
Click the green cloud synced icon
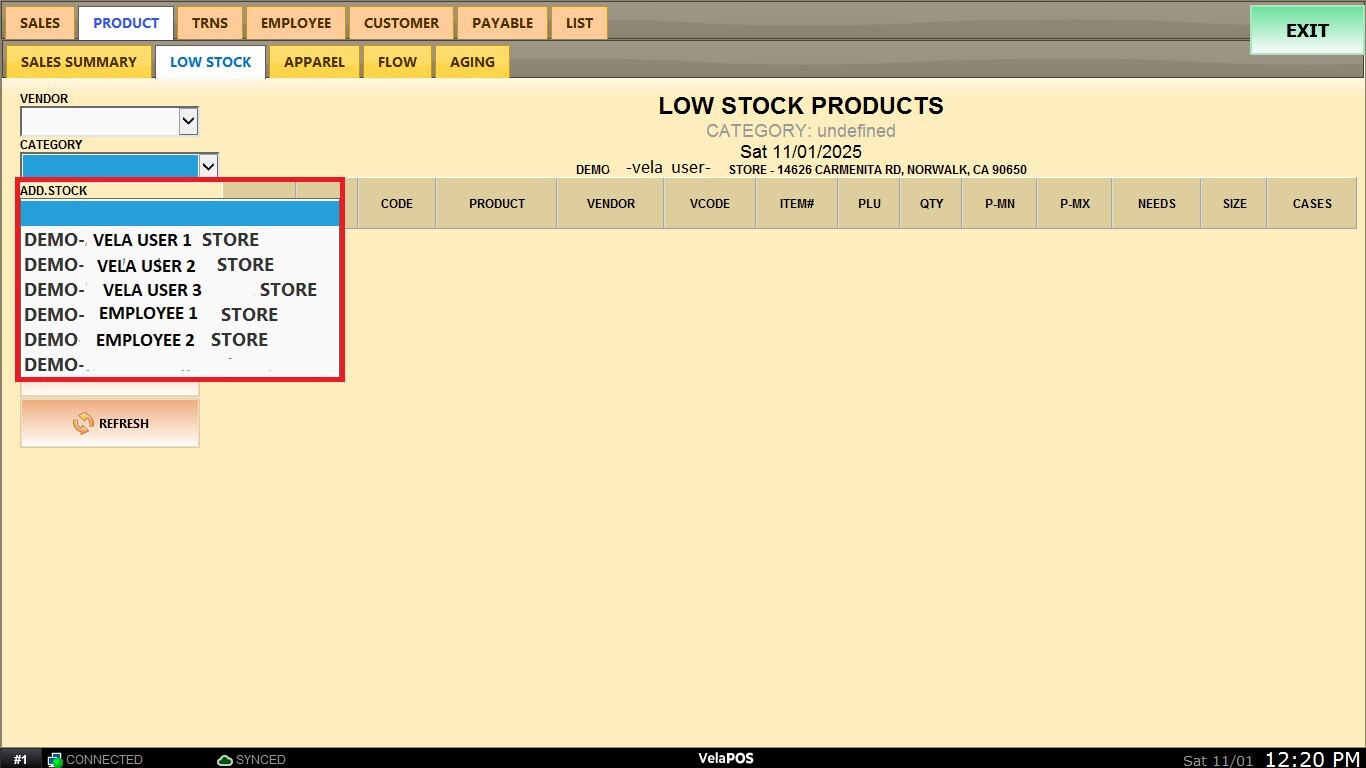tap(225, 760)
